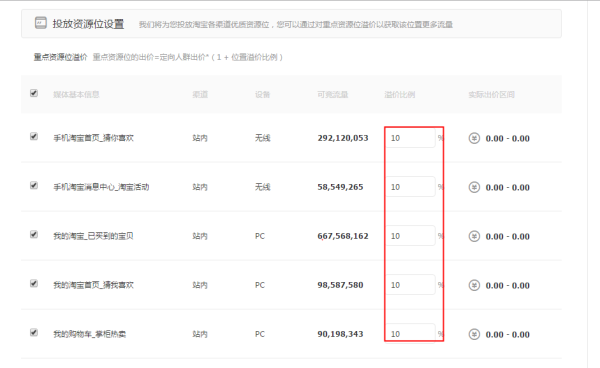
Task: Uncheck 手机淘宝首页_猜你喜欢 checkbox
Action: click(34, 137)
